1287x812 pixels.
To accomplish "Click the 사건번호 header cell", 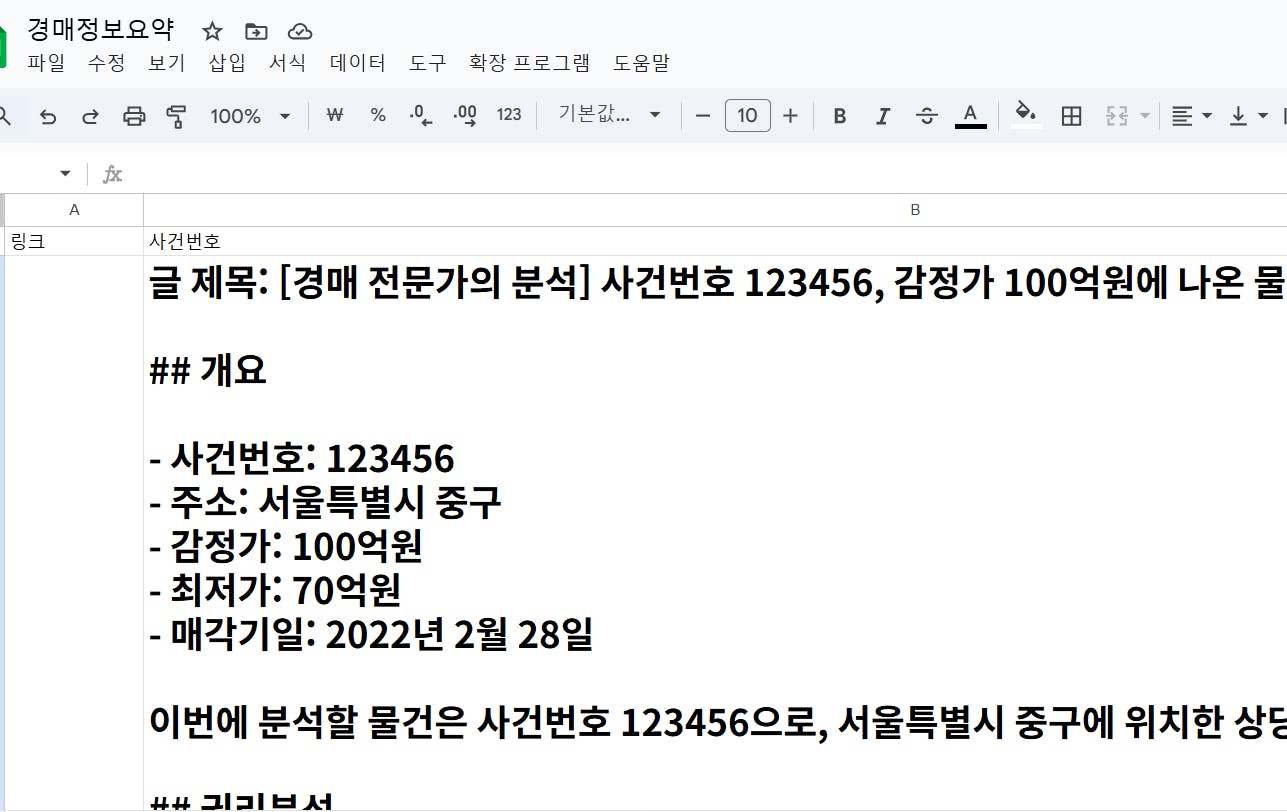I will [715, 241].
